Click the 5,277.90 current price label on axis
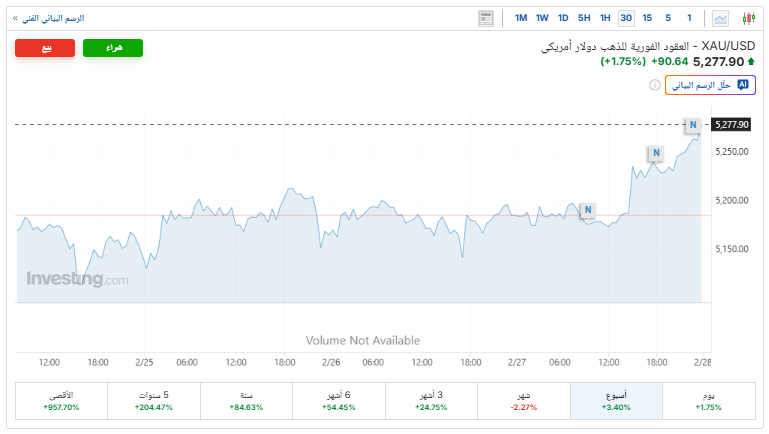 pos(730,124)
